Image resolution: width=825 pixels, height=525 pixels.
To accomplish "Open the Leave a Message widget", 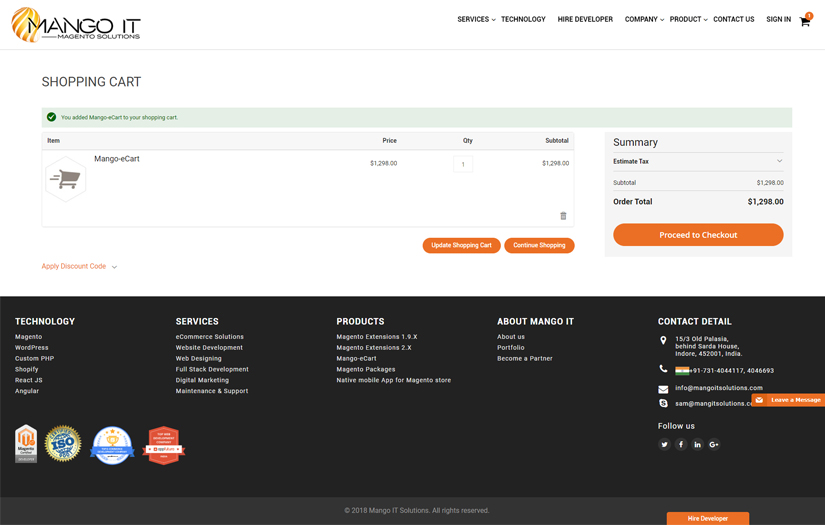I will [x=788, y=400].
